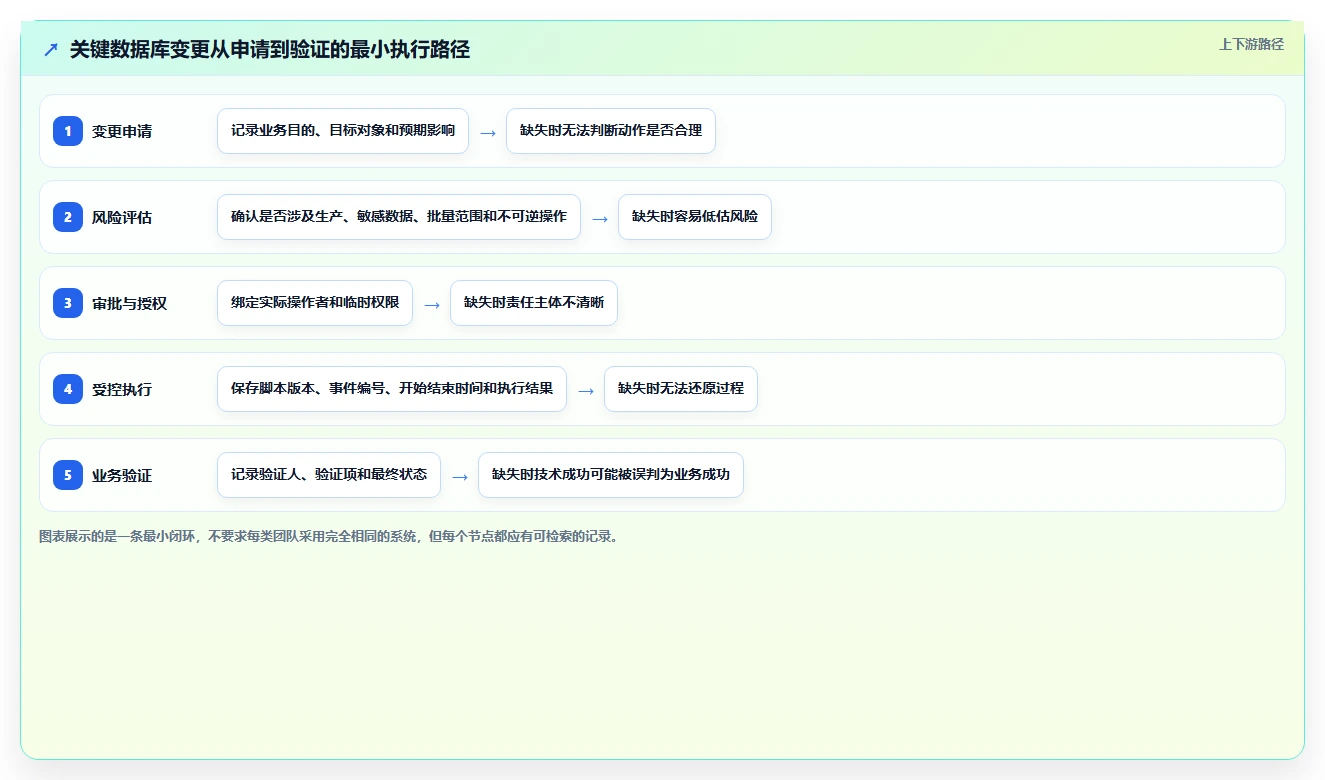Select the 变更申请 step label
This screenshot has width=1325, height=780.
pyautogui.click(x=122, y=131)
